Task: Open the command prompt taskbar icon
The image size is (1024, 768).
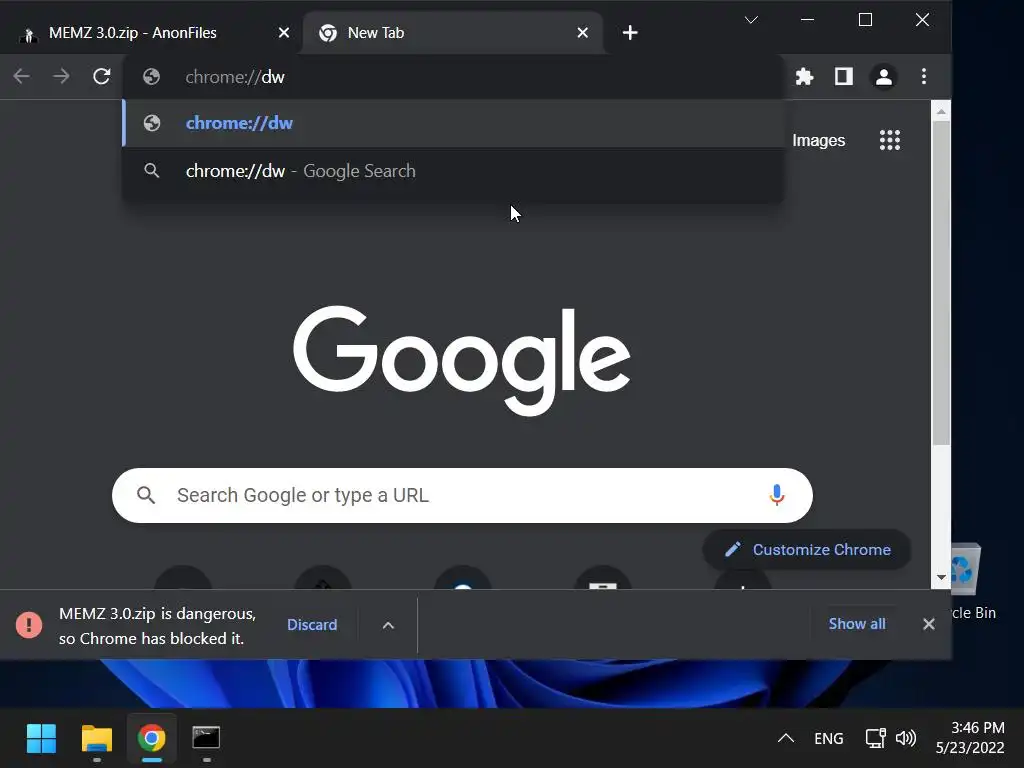Action: click(206, 739)
